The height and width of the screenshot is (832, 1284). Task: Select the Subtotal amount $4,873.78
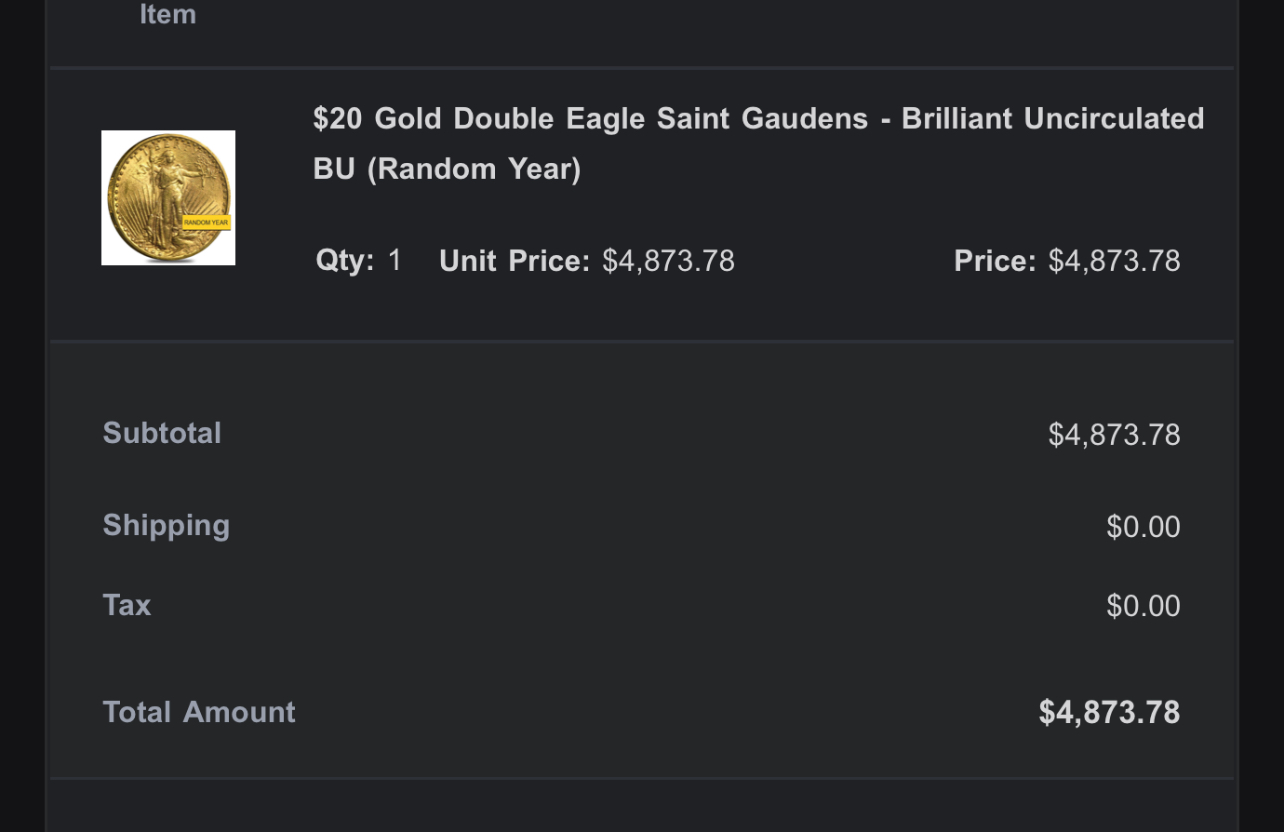point(1114,435)
